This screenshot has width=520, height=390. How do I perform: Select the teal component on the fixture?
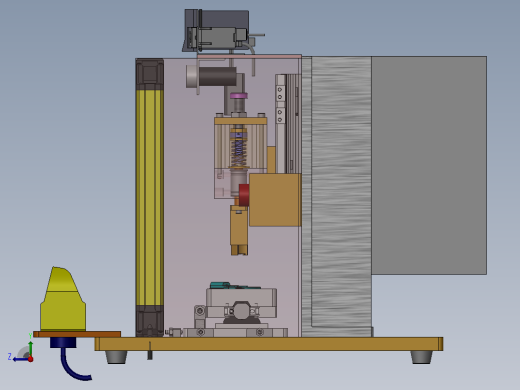[x=221, y=285]
